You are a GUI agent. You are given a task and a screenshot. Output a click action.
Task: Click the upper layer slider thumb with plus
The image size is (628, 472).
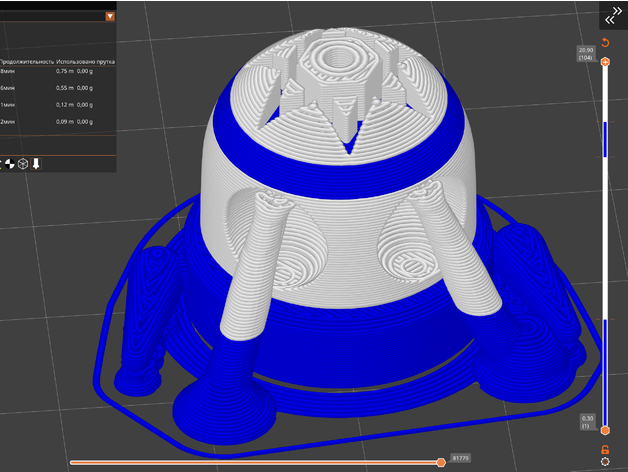coord(605,63)
